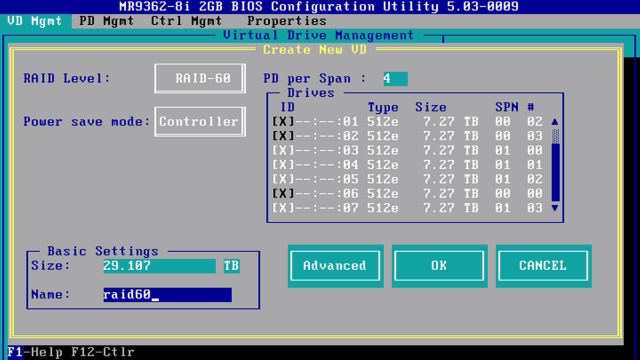Click the Create New VD dialog title
This screenshot has width=640, height=360.
315,50
